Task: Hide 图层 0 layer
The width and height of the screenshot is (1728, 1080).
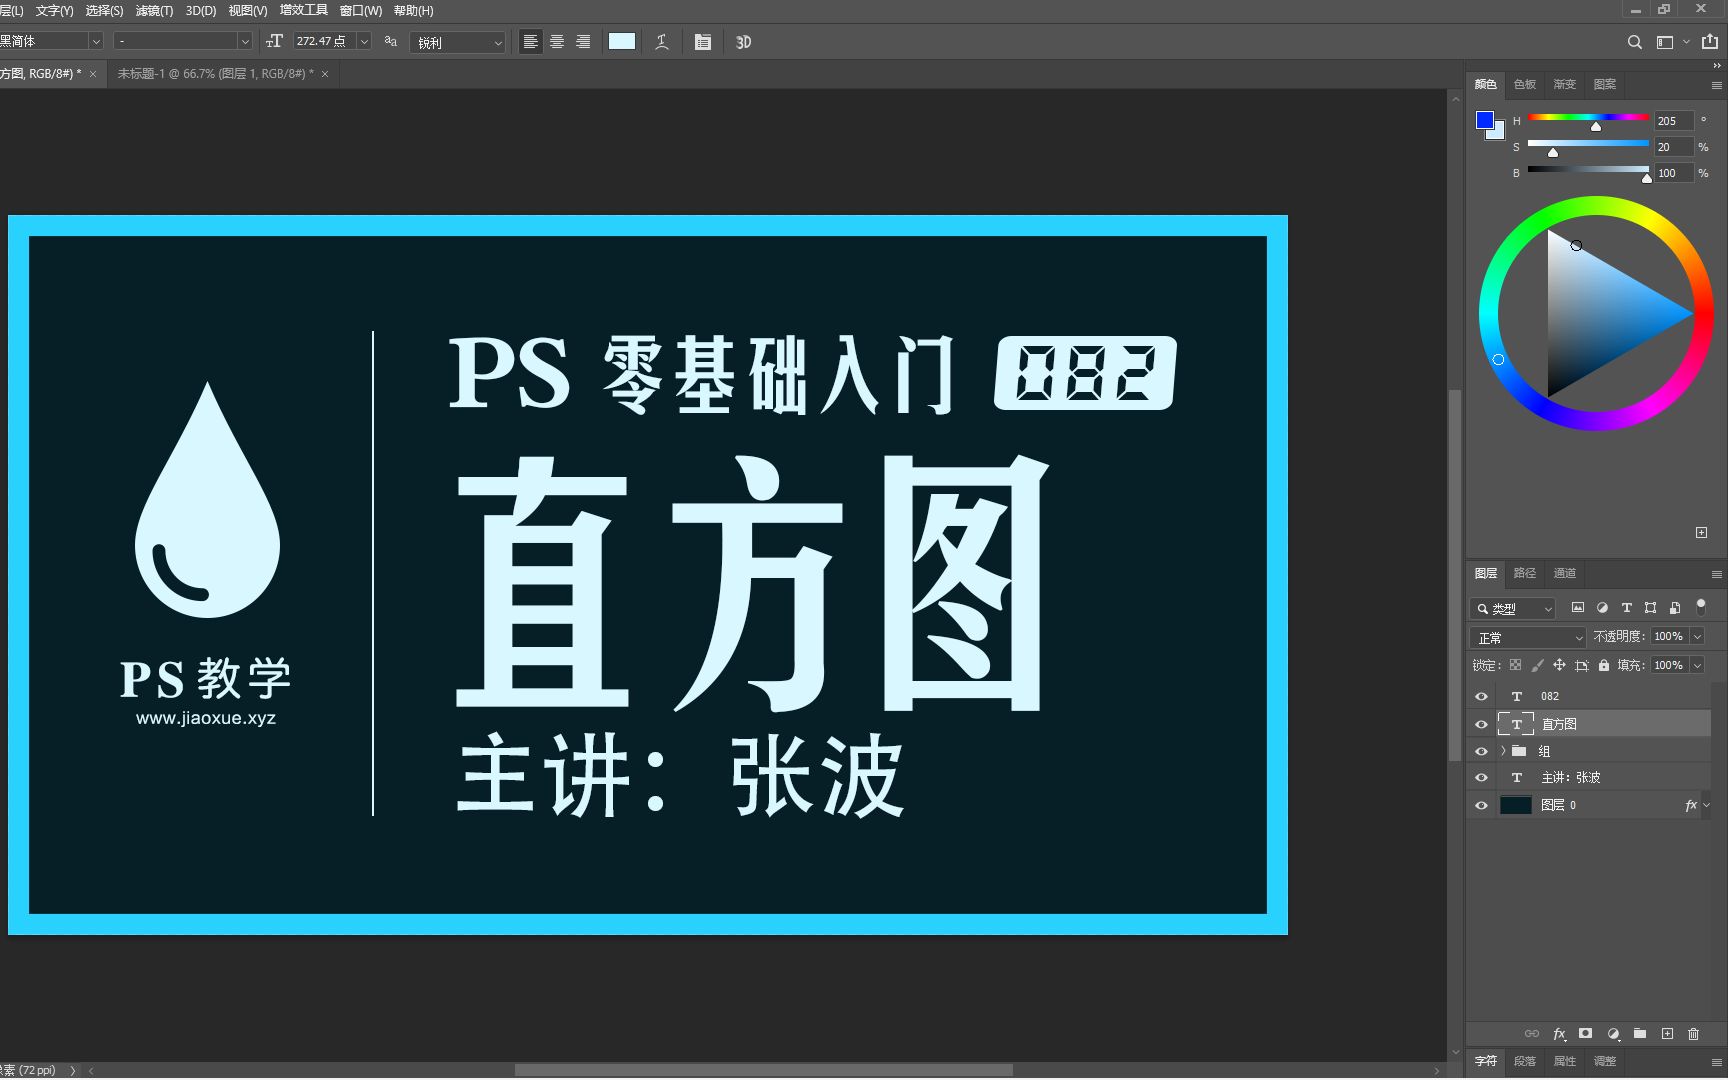Action: (x=1482, y=805)
